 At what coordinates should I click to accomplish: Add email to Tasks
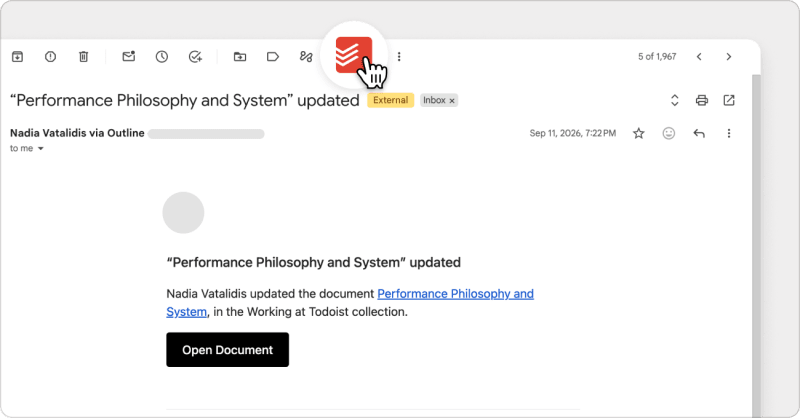195,57
